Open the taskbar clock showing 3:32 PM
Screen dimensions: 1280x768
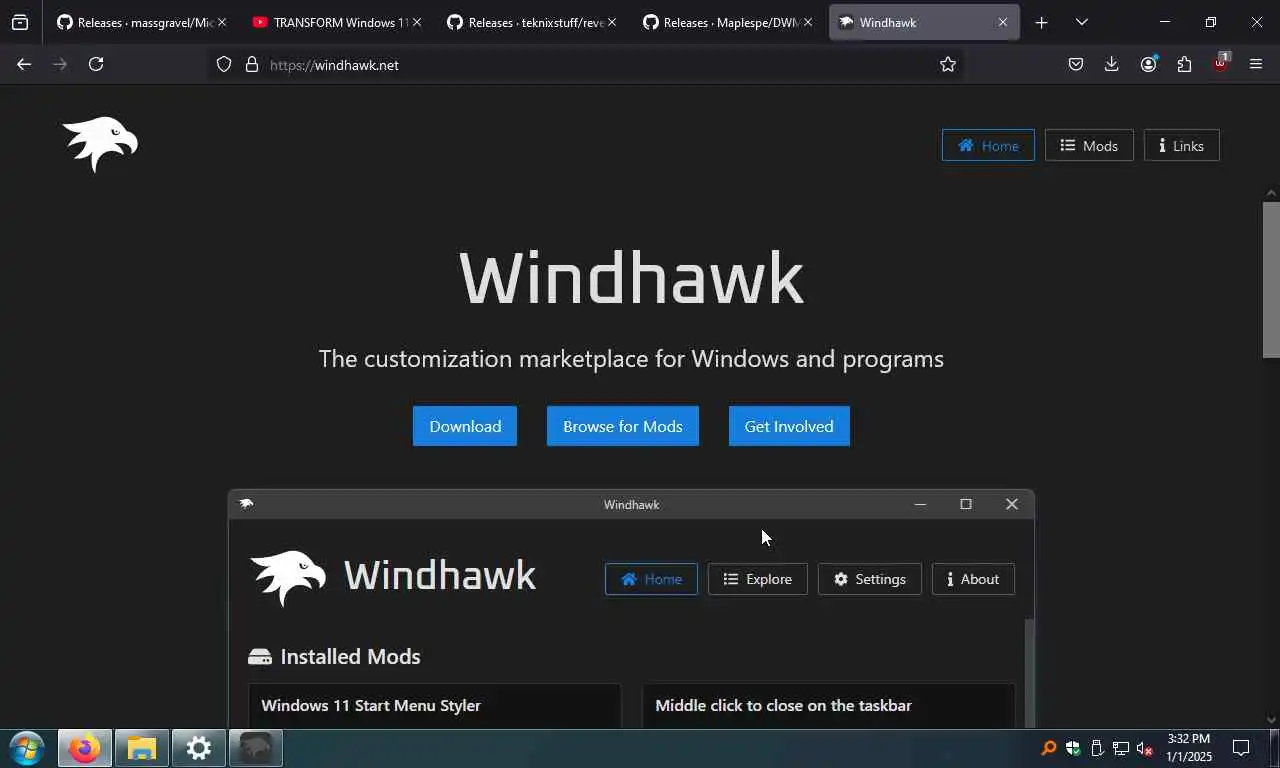(1188, 748)
